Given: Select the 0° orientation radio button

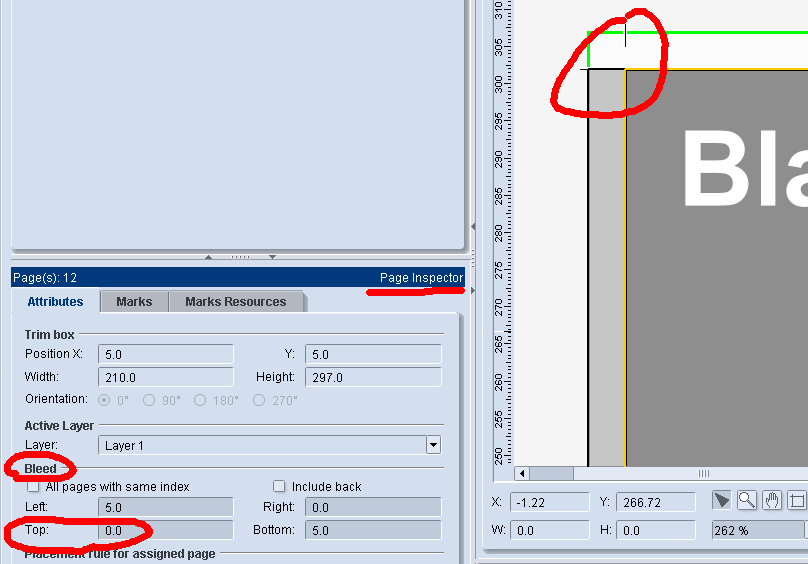Looking at the screenshot, I should (x=104, y=400).
